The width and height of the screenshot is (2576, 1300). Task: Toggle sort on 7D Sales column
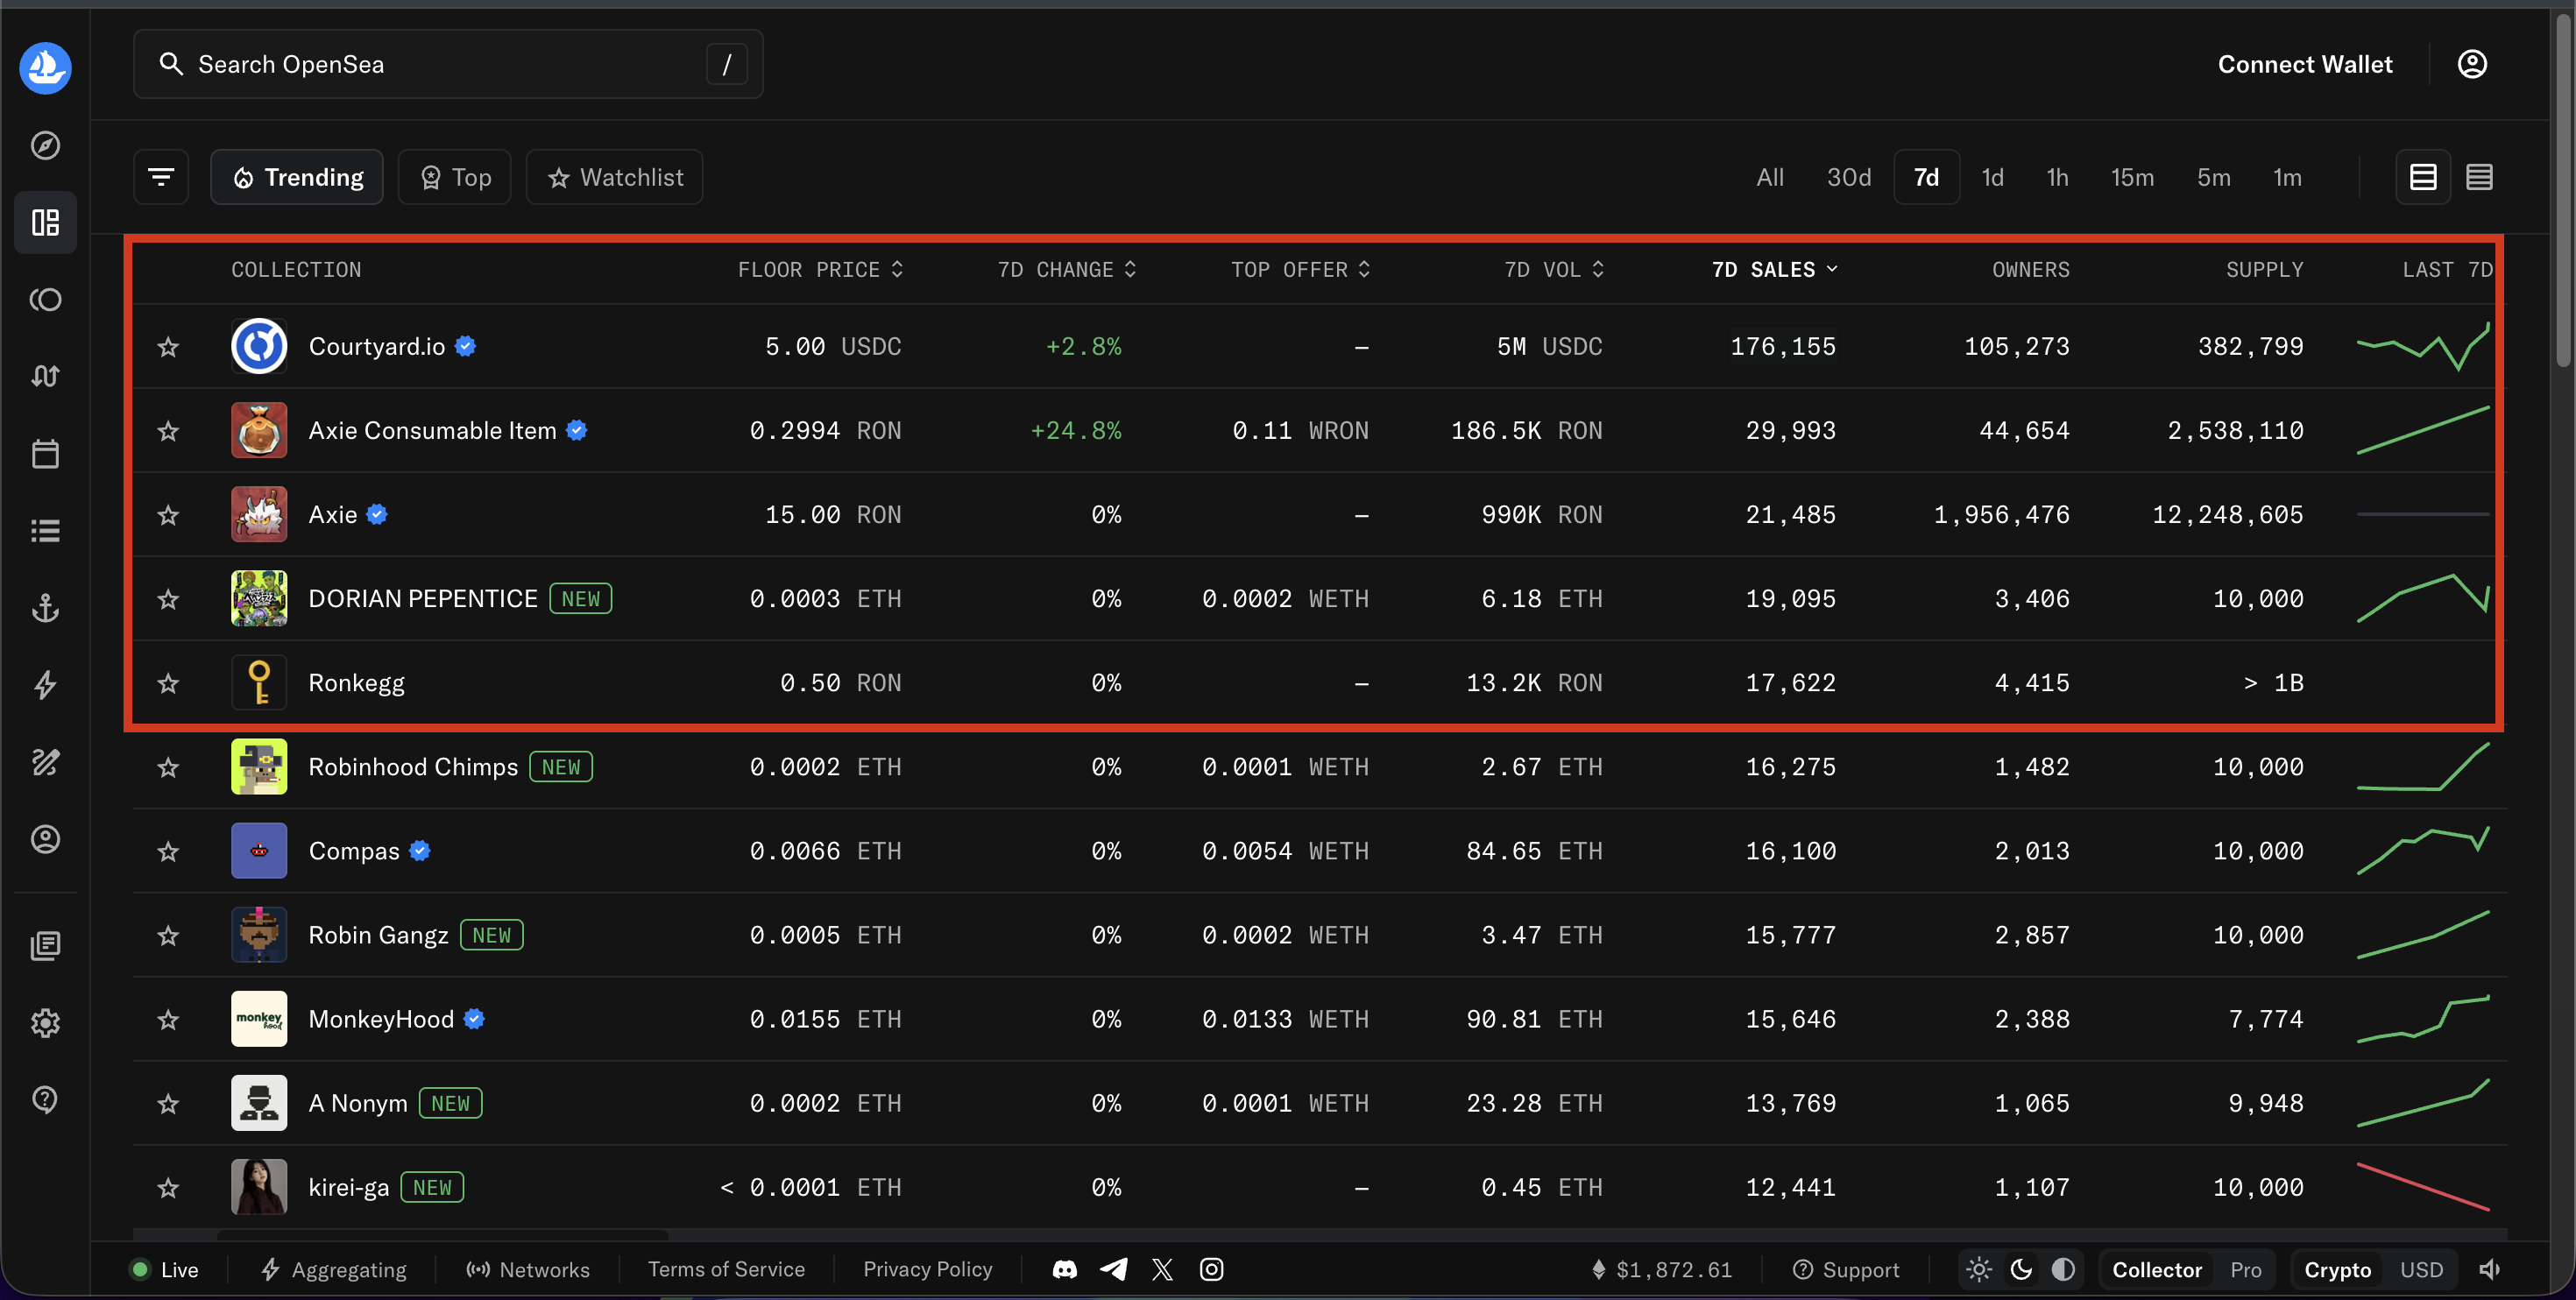(1775, 269)
